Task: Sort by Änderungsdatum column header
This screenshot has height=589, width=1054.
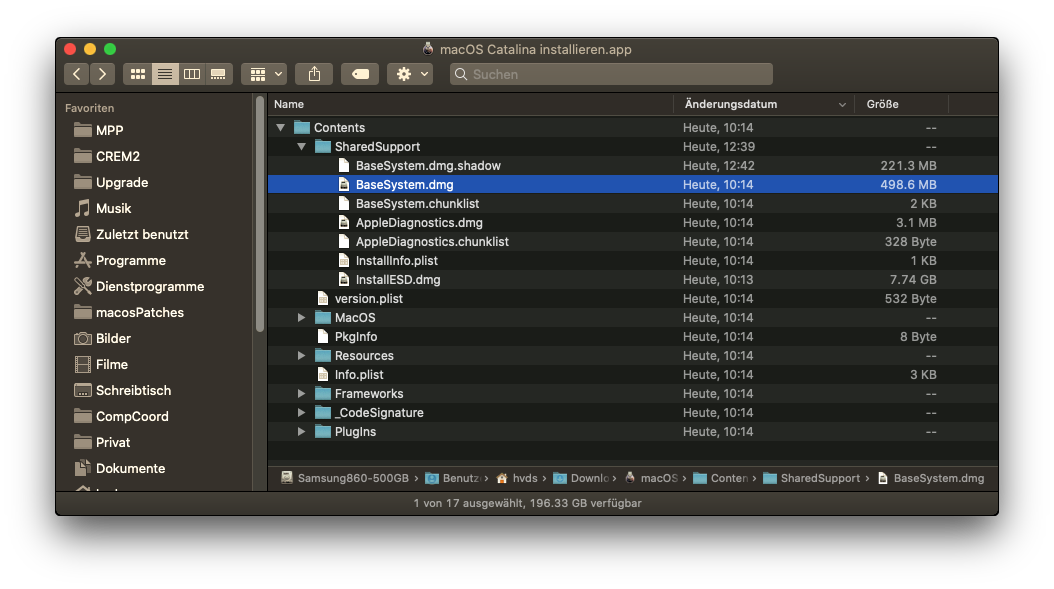Action: pyautogui.click(x=764, y=104)
